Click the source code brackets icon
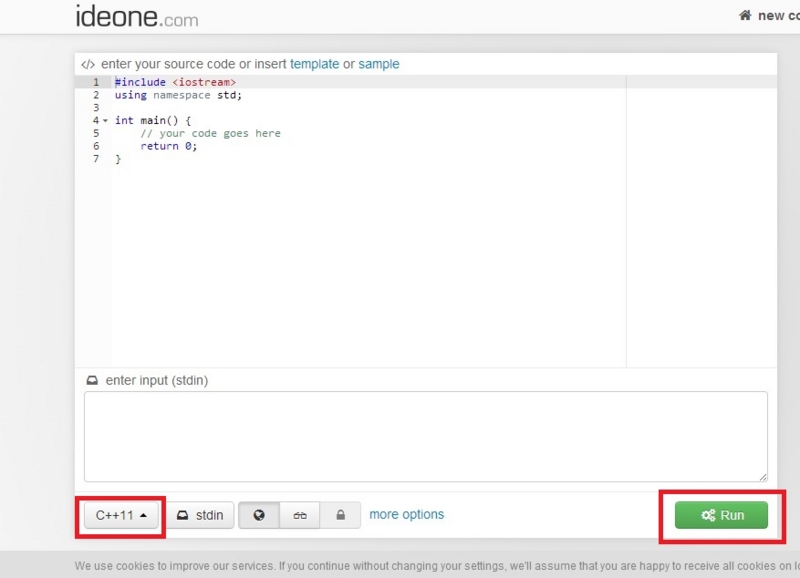 tap(88, 65)
